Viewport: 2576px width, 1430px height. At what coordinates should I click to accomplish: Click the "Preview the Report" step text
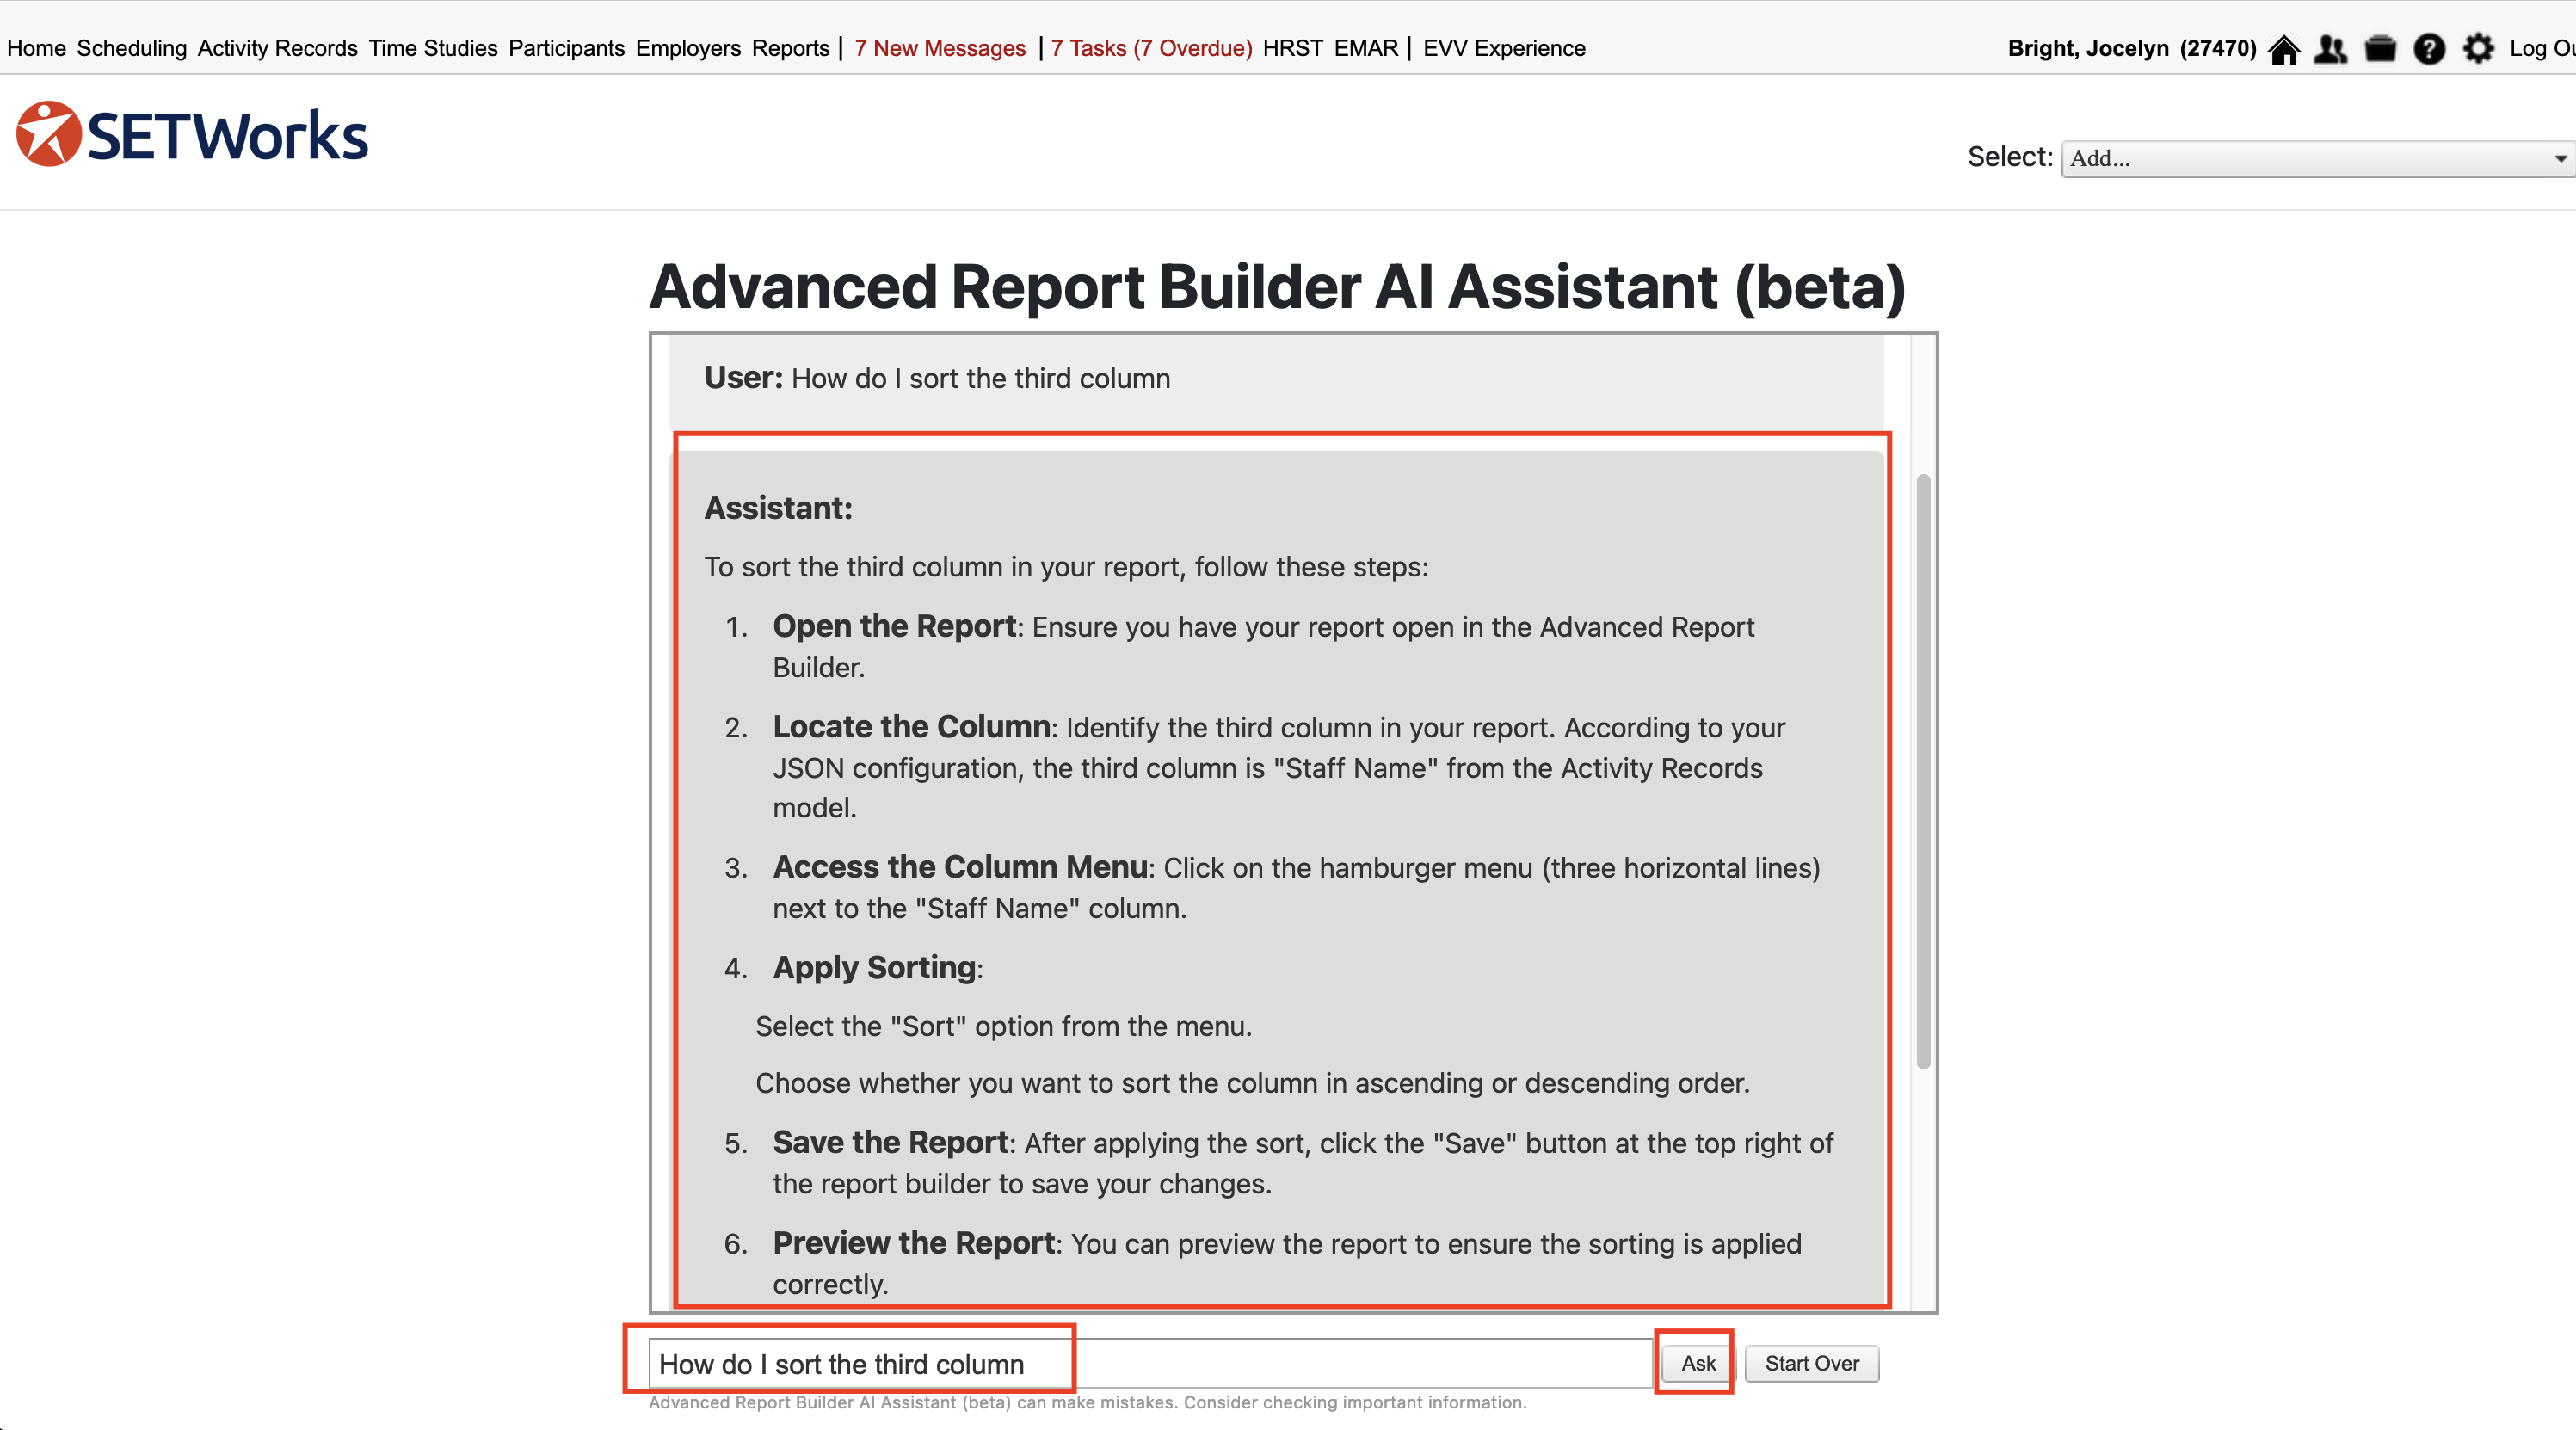(x=1286, y=1263)
